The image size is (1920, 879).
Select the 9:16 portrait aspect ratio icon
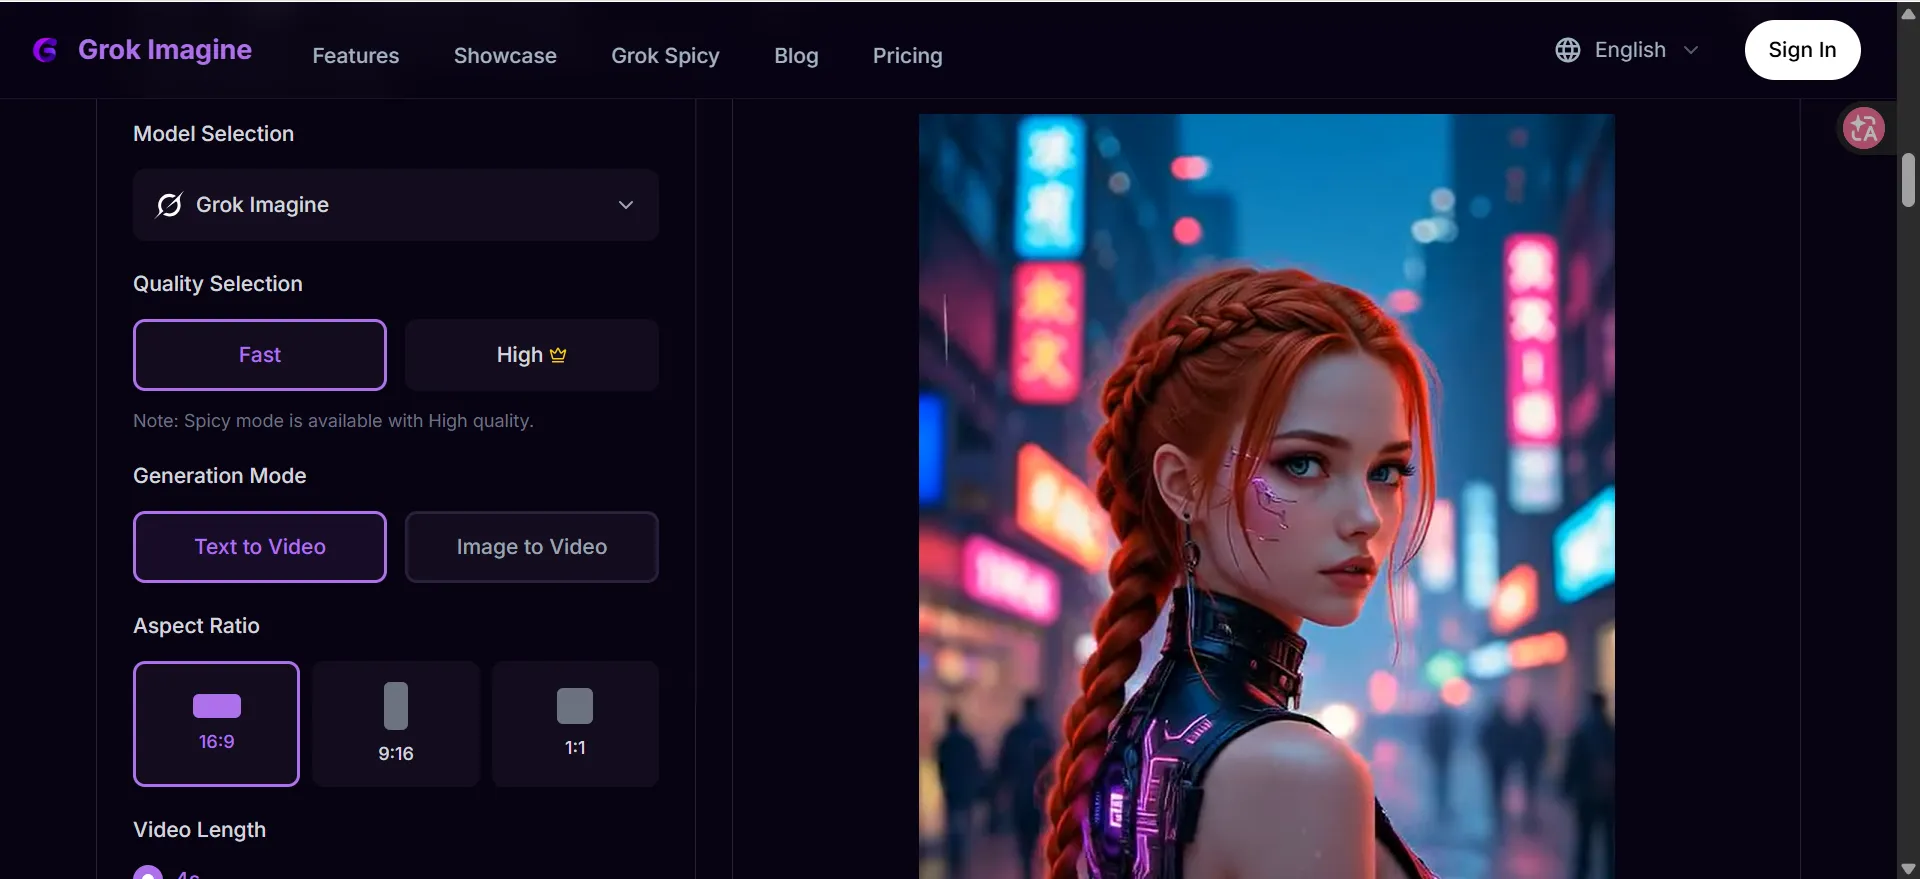[396, 706]
